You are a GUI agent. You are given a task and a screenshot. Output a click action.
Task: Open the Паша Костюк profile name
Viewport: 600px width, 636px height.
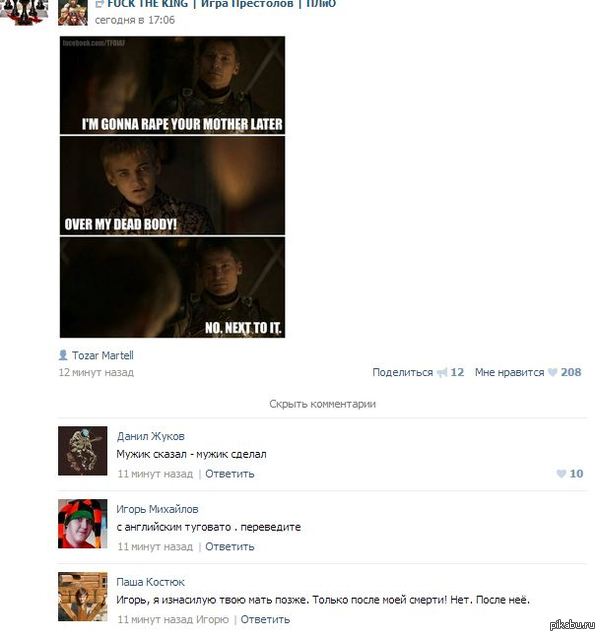pyautogui.click(x=151, y=582)
